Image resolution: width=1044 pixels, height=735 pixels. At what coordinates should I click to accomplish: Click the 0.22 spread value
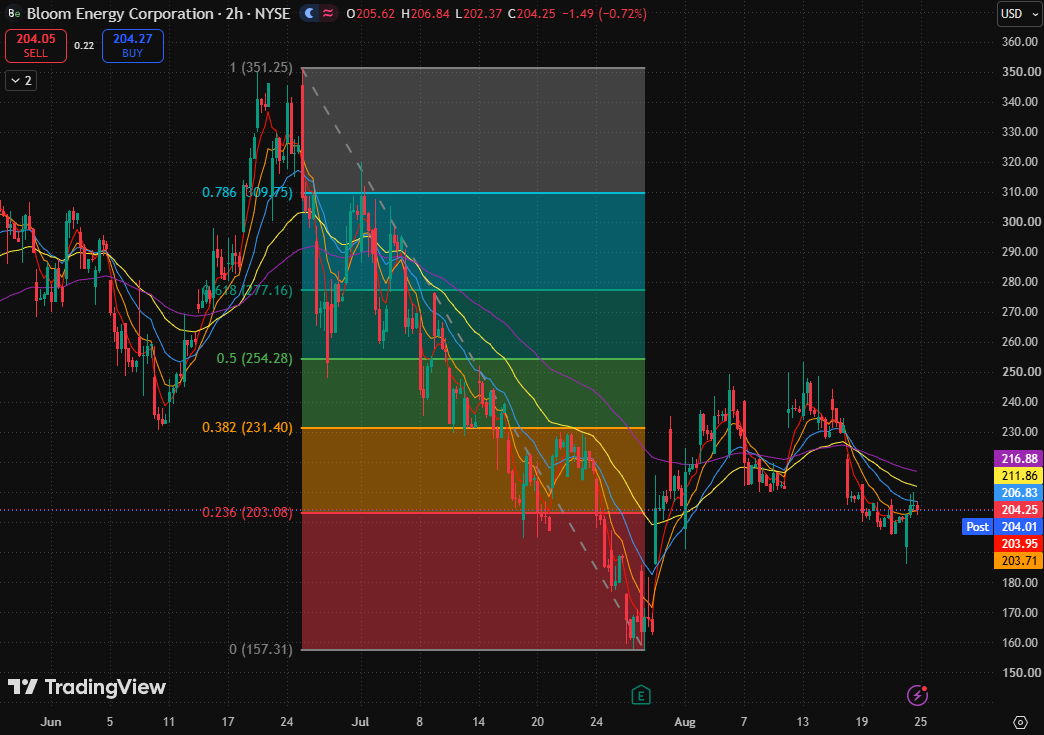pyautogui.click(x=84, y=46)
